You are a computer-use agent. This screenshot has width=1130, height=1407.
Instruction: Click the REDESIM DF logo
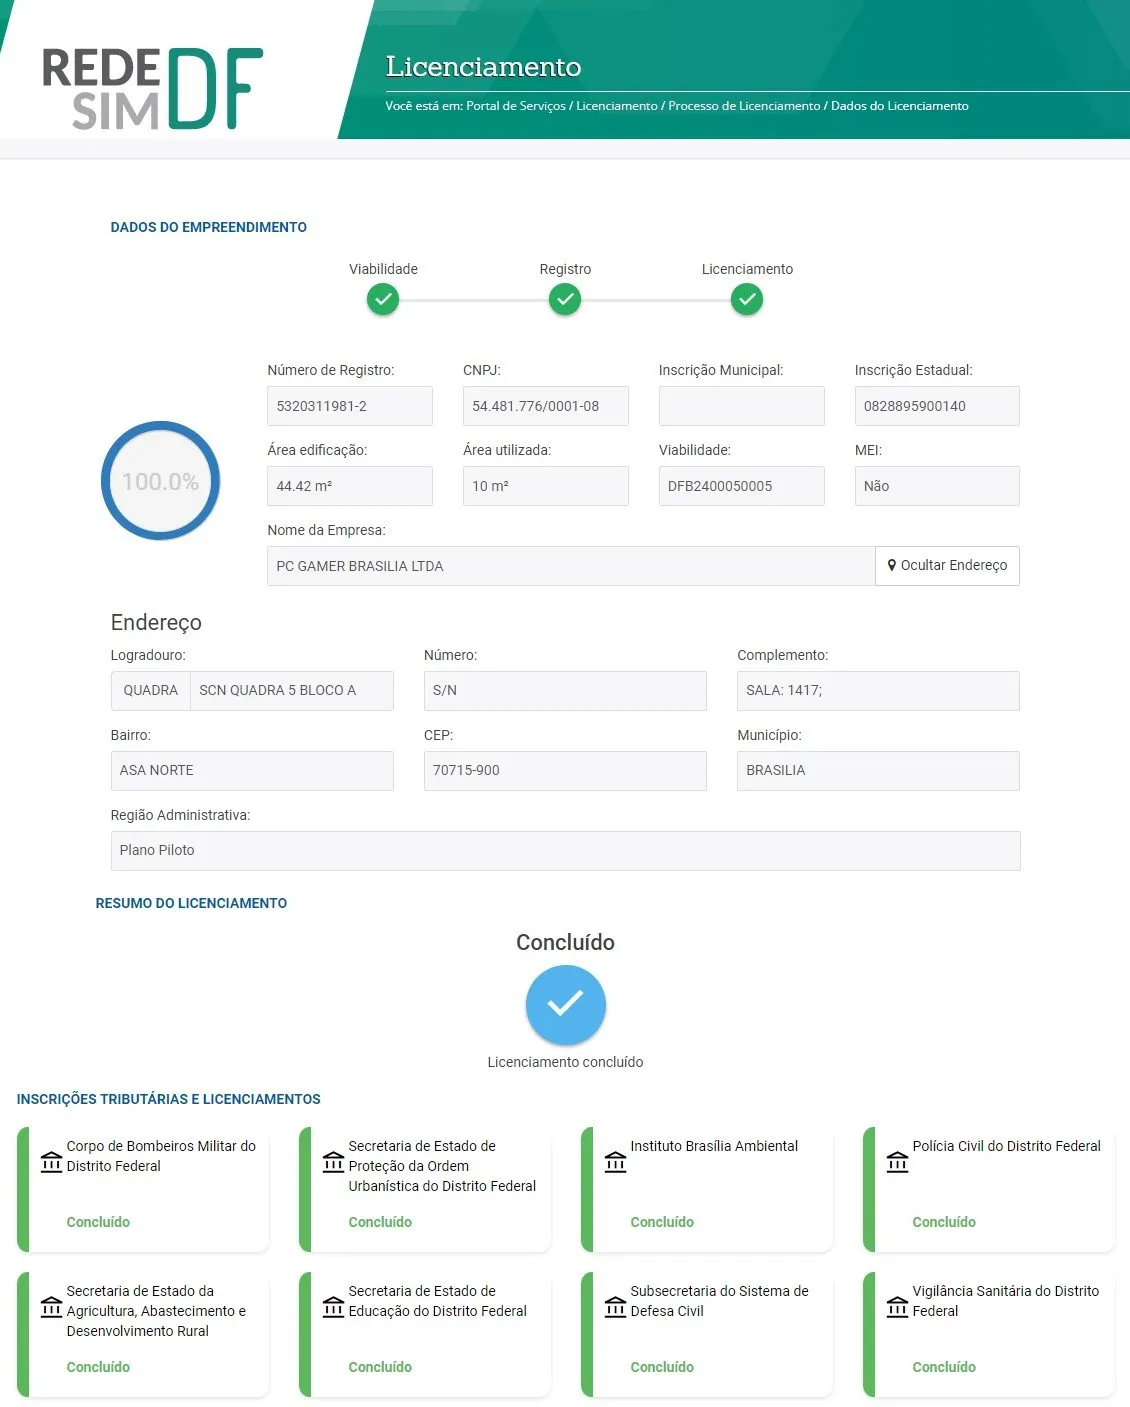tap(152, 89)
